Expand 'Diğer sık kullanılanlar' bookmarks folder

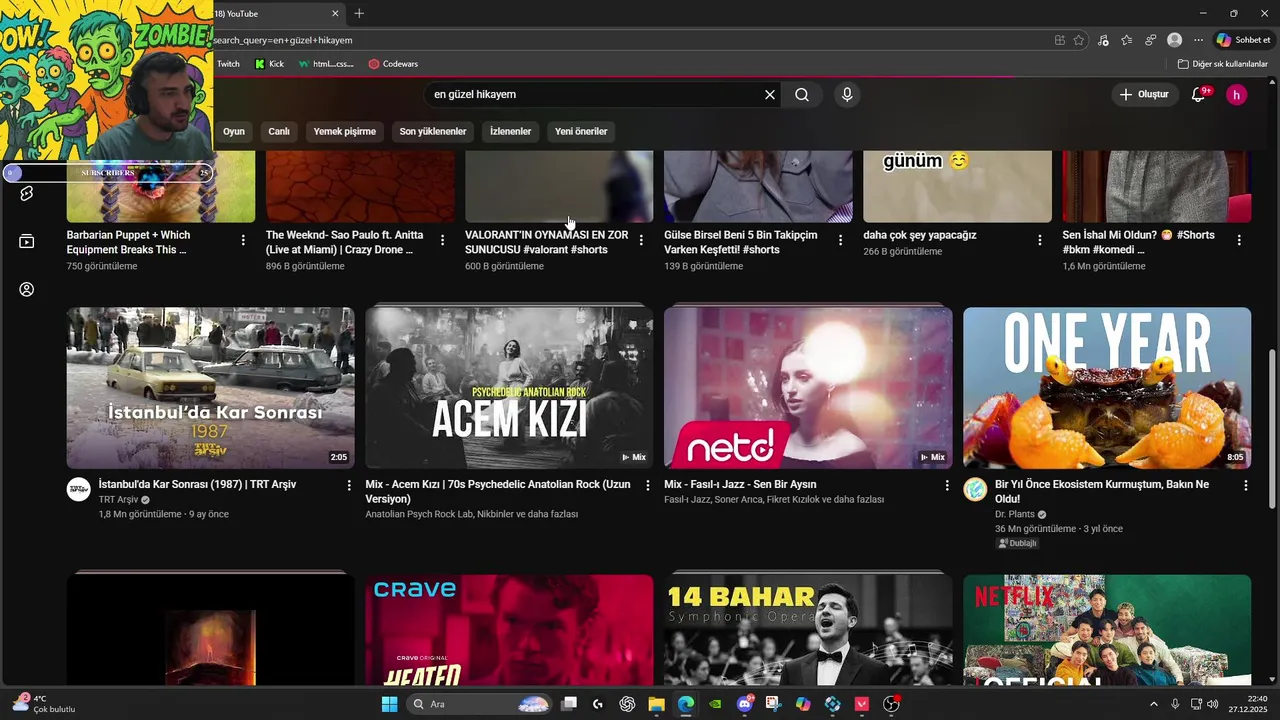pos(1222,64)
